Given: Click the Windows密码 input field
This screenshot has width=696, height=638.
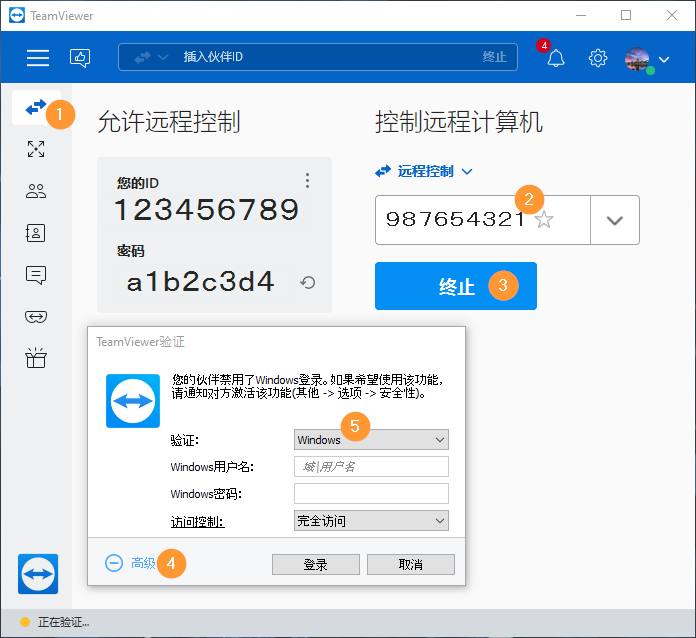Looking at the screenshot, I should [371, 493].
